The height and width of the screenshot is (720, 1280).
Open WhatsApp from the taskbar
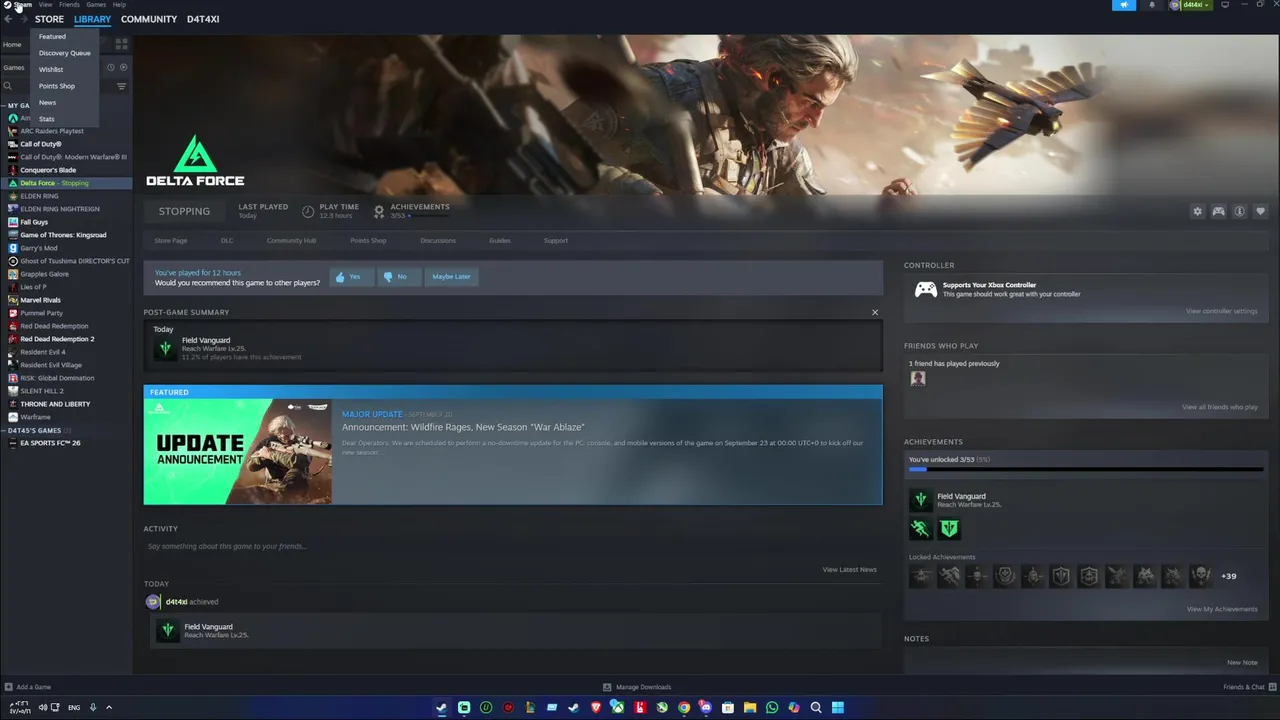(772, 707)
